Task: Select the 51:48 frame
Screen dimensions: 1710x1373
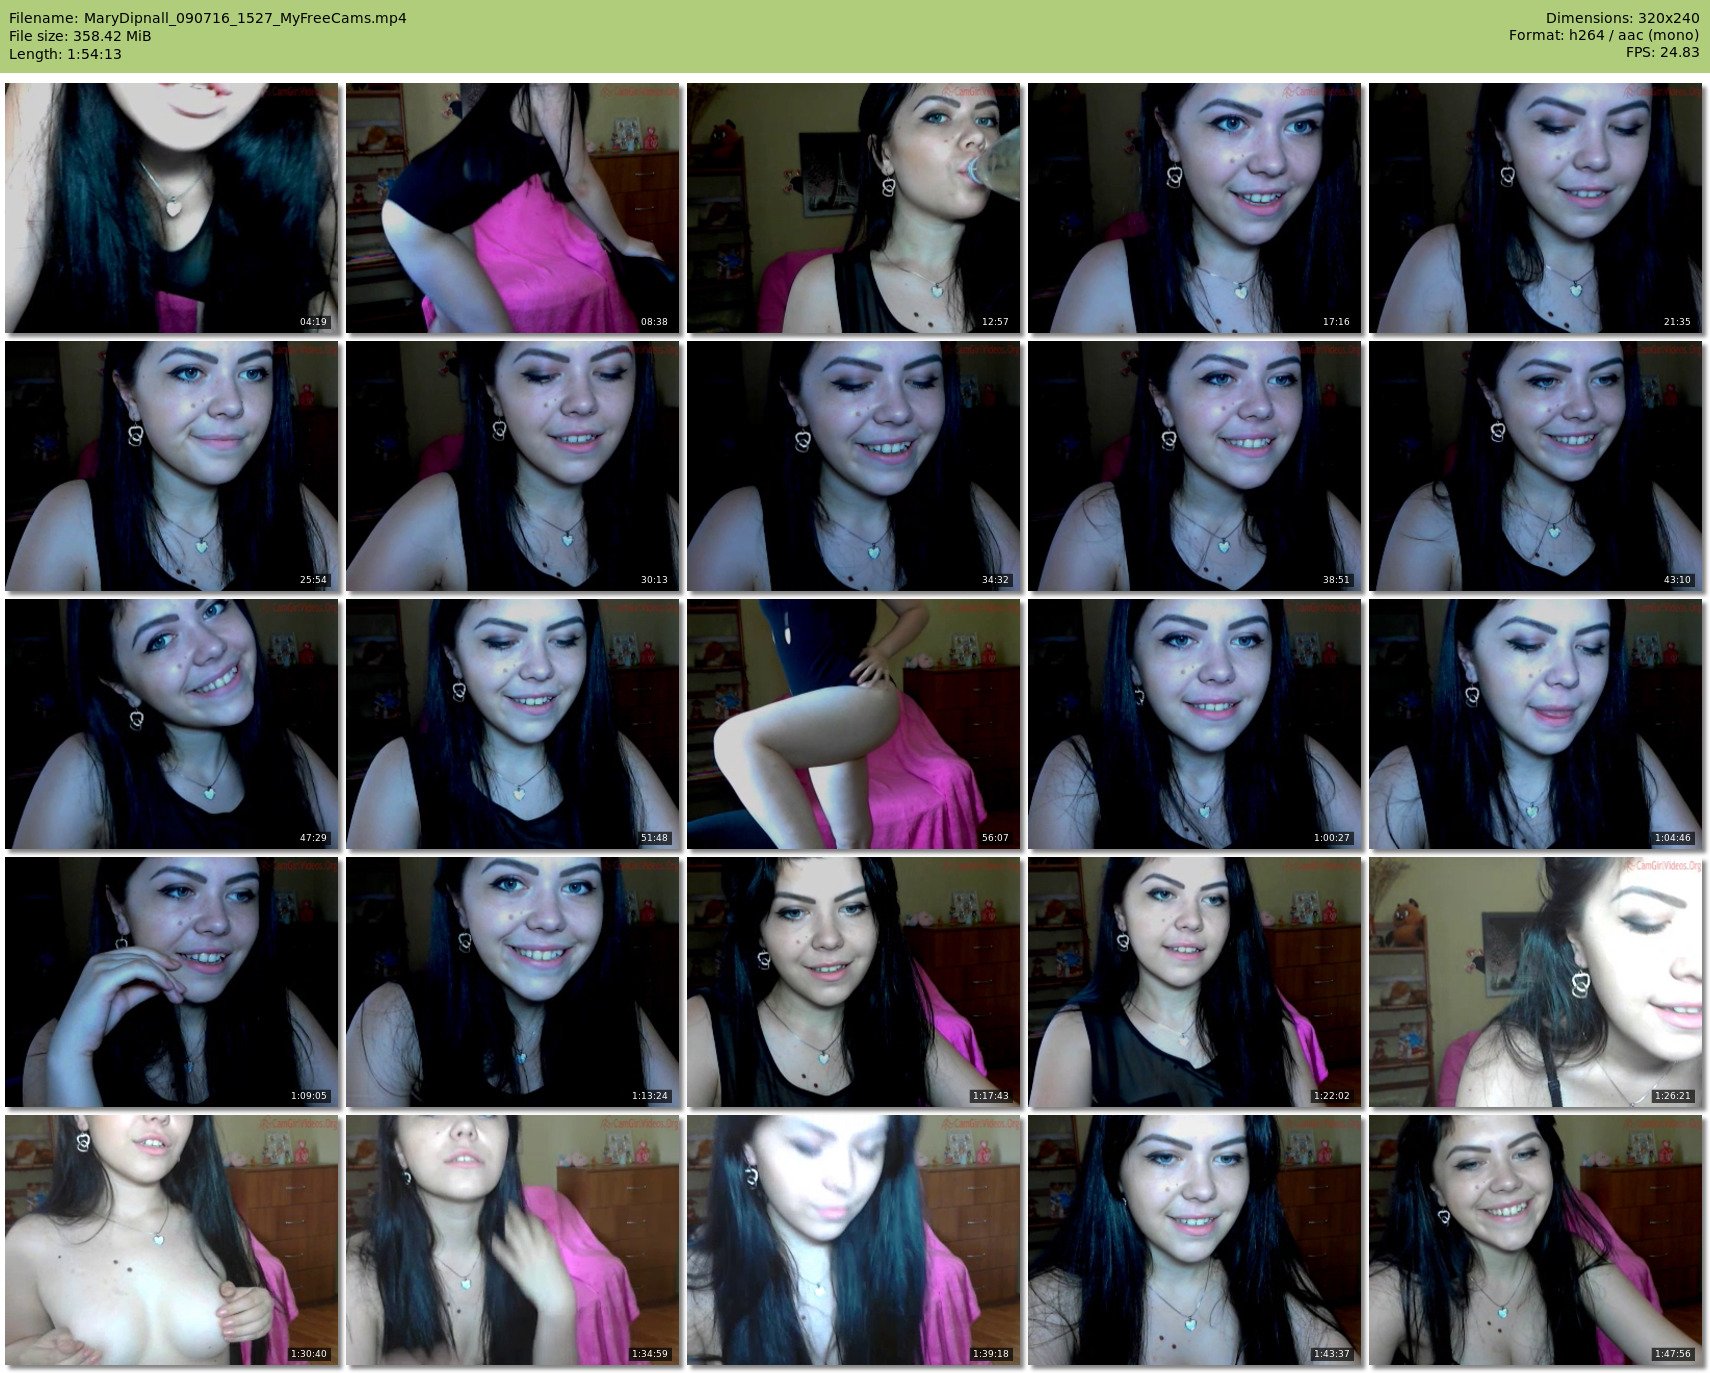Action: (x=513, y=724)
